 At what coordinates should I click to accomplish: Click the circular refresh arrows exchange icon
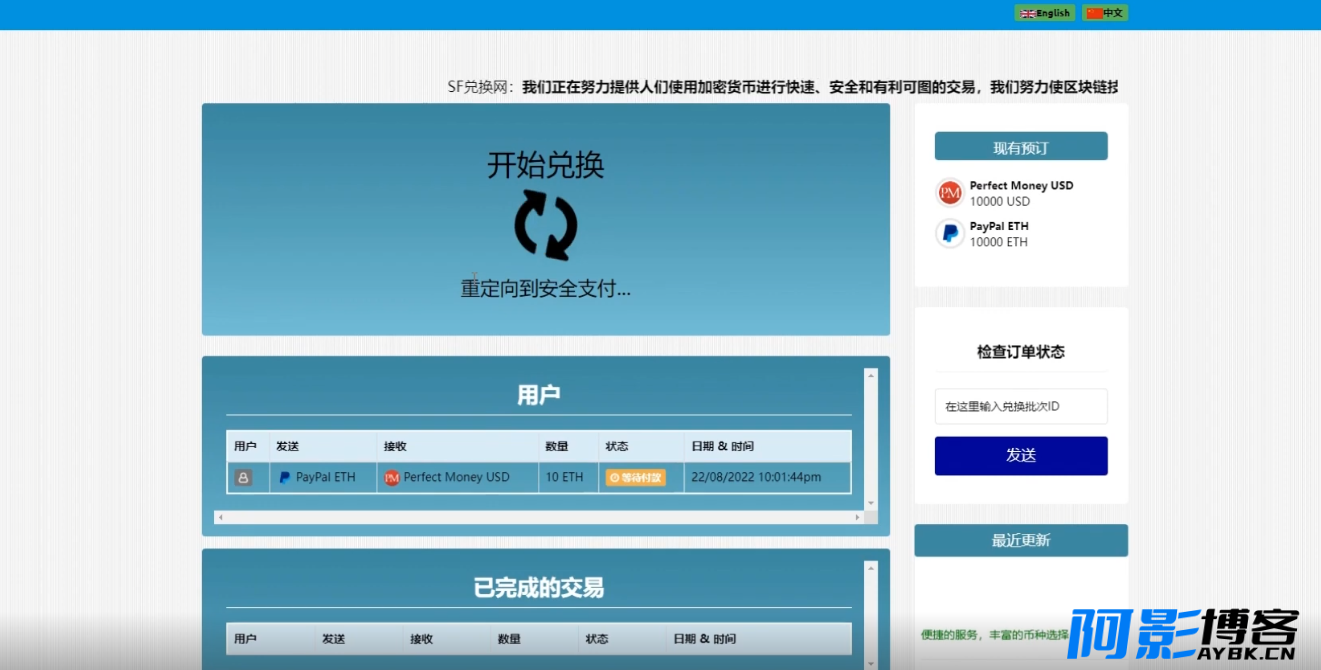point(546,225)
